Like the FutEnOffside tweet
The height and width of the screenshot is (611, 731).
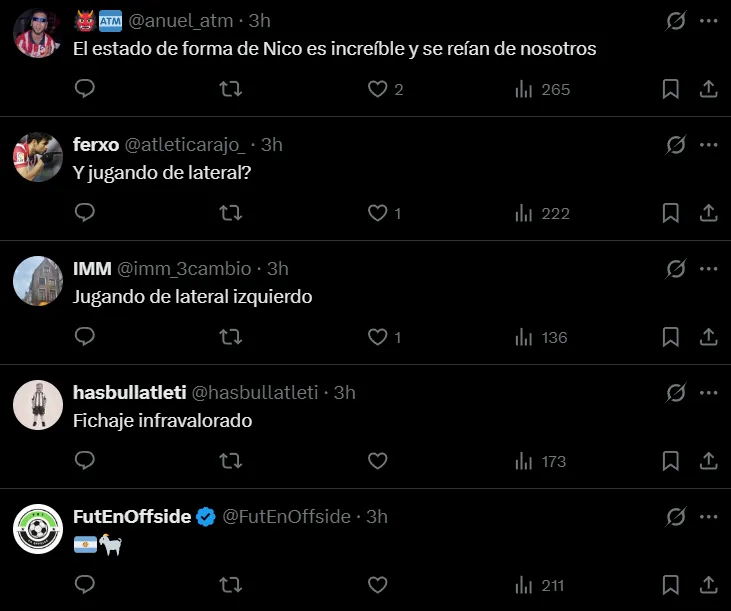tap(377, 585)
